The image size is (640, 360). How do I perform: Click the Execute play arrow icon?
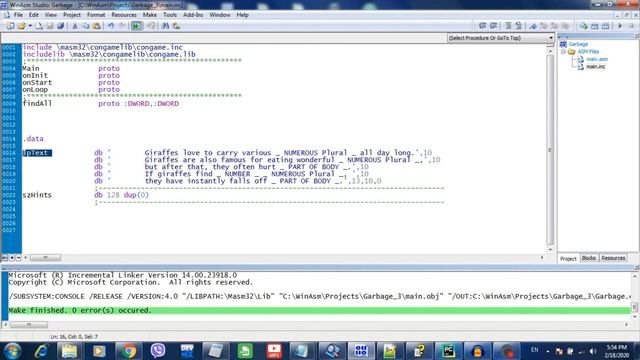coord(620,26)
